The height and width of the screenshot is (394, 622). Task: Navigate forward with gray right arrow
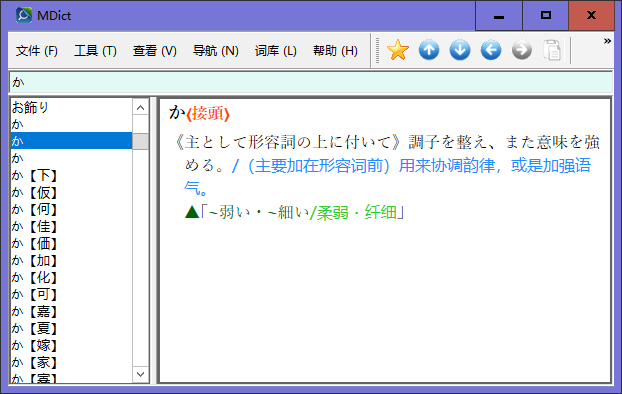[x=522, y=50]
